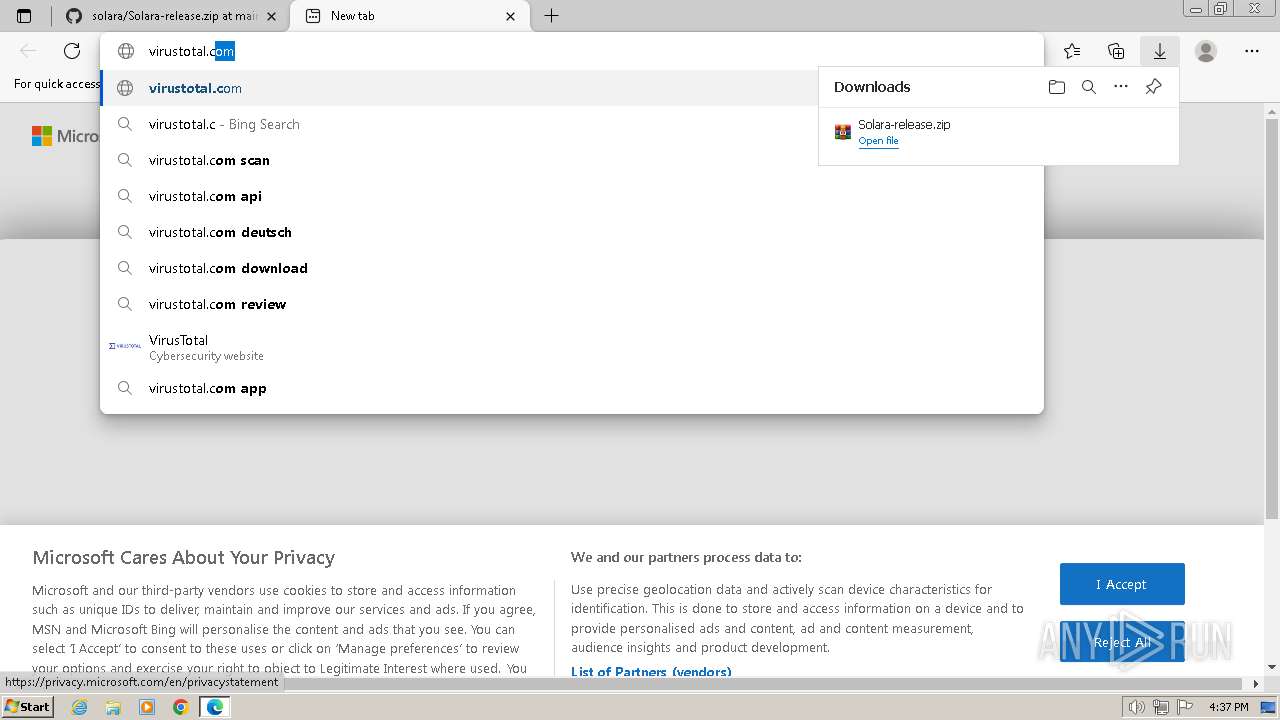Click the address bar with virustotal.com typed
Viewport: 1280px width, 720px height.
(572, 51)
